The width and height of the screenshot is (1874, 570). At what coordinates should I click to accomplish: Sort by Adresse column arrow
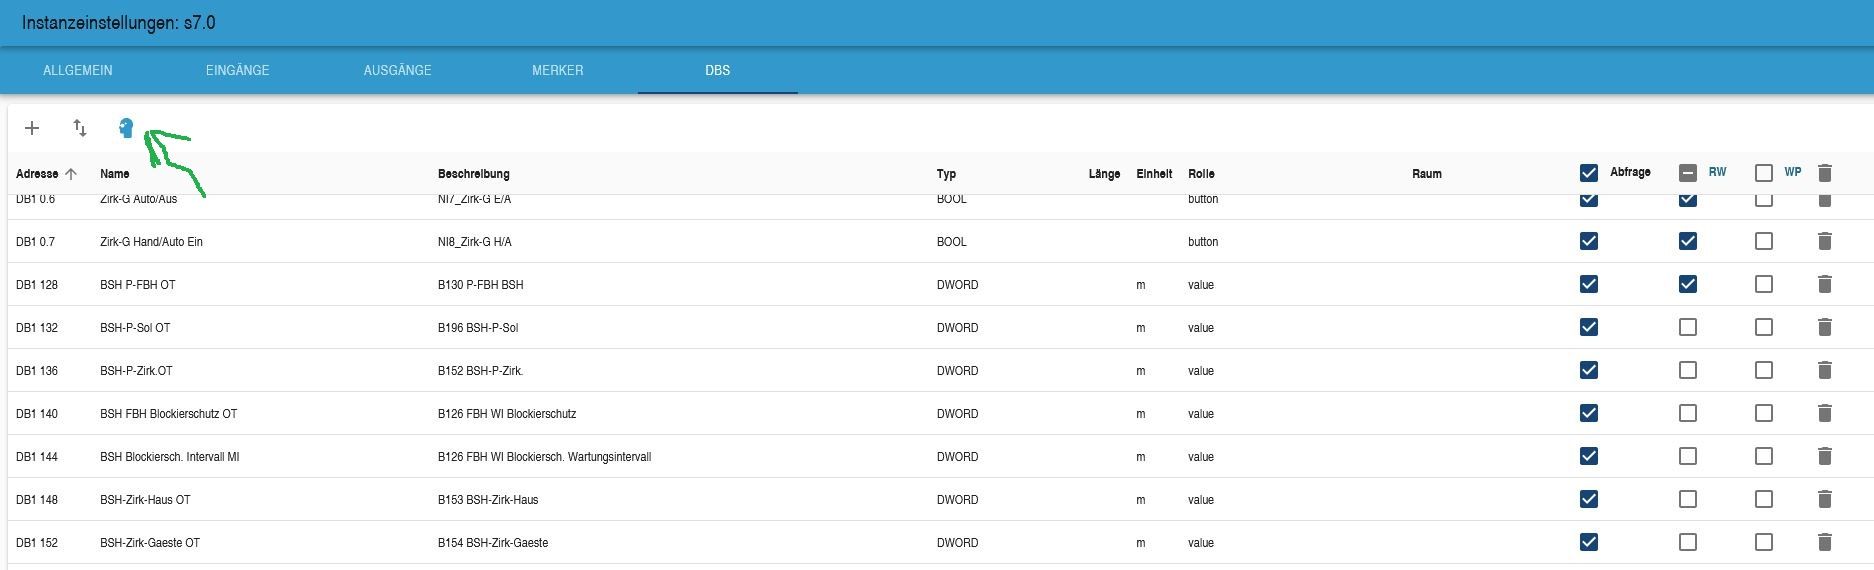pos(71,174)
